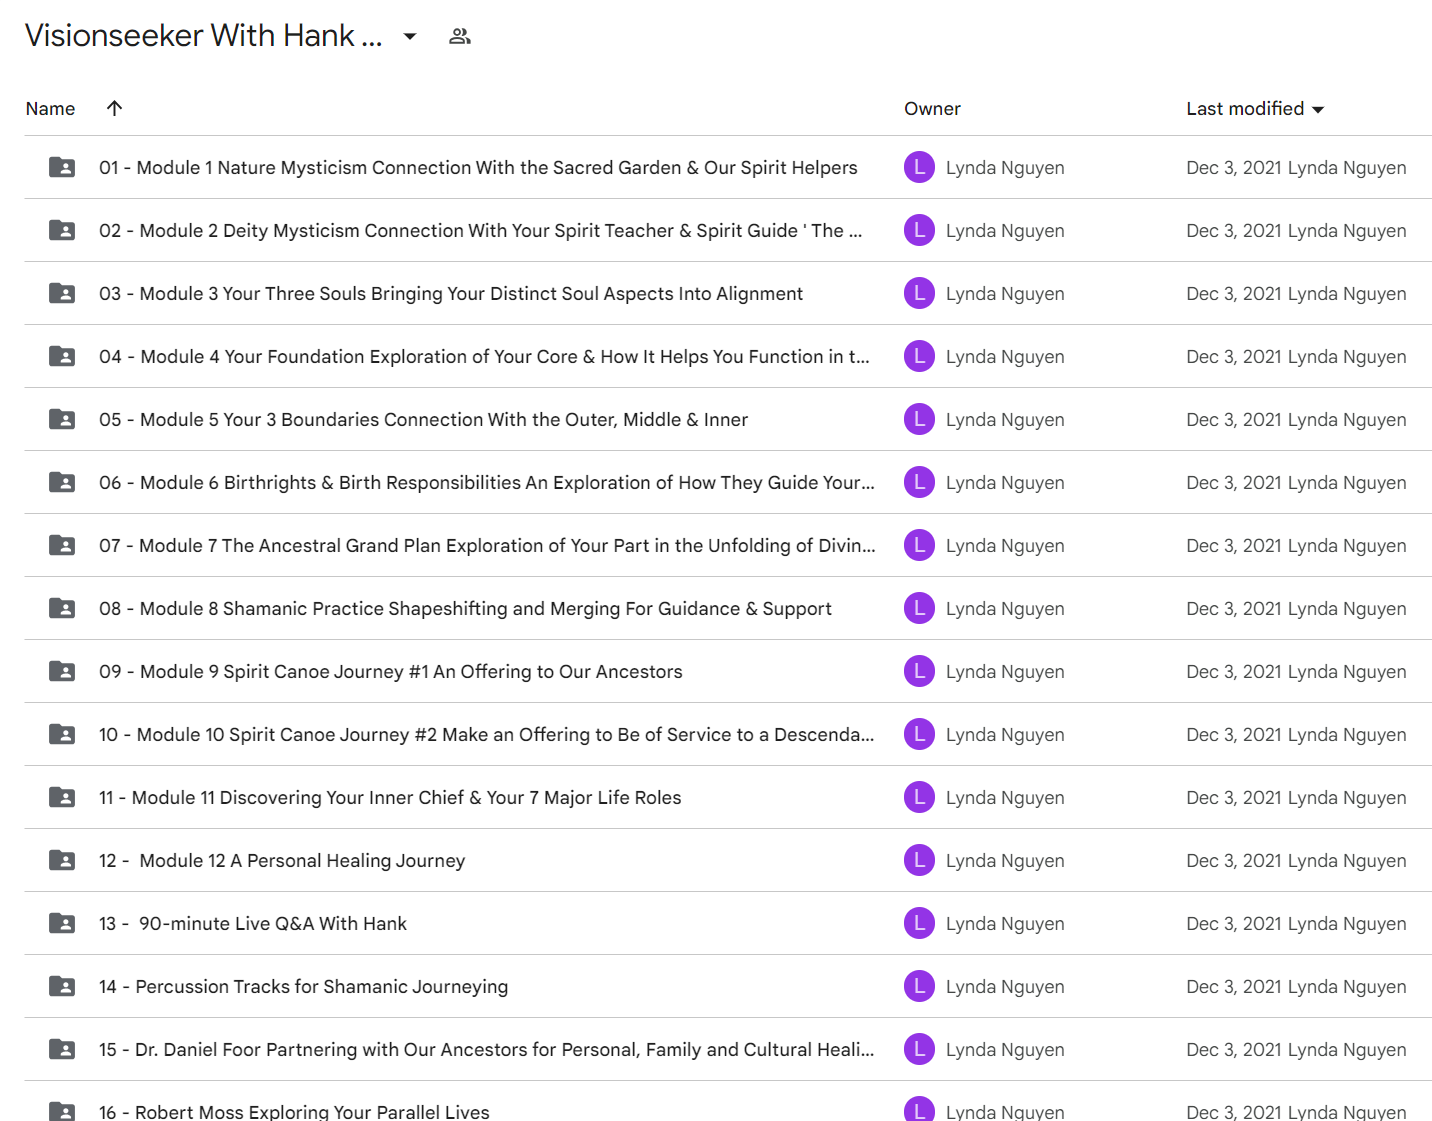Click folder icon for 04 - Module 4
Screen dimensions: 1432x1121
coord(62,356)
